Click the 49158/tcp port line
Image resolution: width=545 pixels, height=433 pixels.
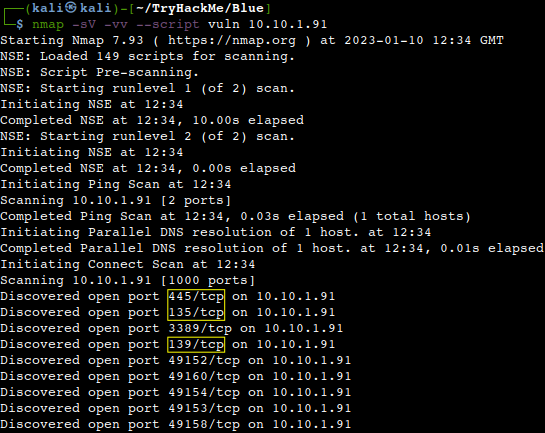coord(176,424)
